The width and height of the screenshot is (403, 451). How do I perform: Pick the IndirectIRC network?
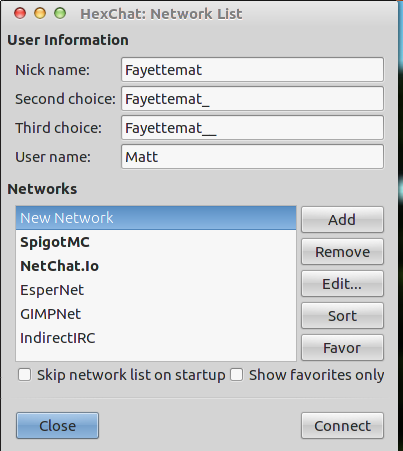(x=156, y=338)
